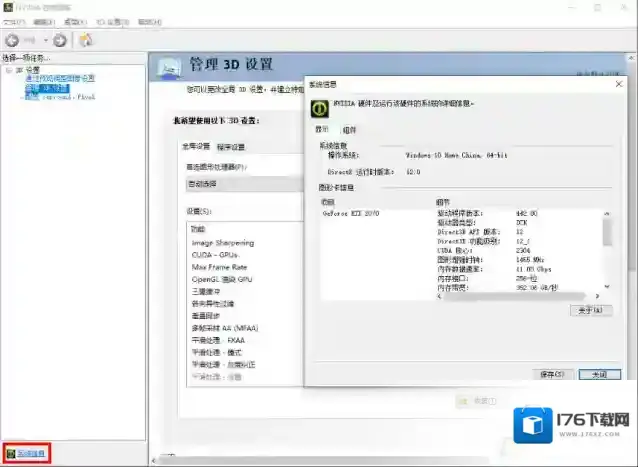This screenshot has width=638, height=467.
Task: Select GeForce RTX 2070 in the items list
Action: [x=351, y=213]
